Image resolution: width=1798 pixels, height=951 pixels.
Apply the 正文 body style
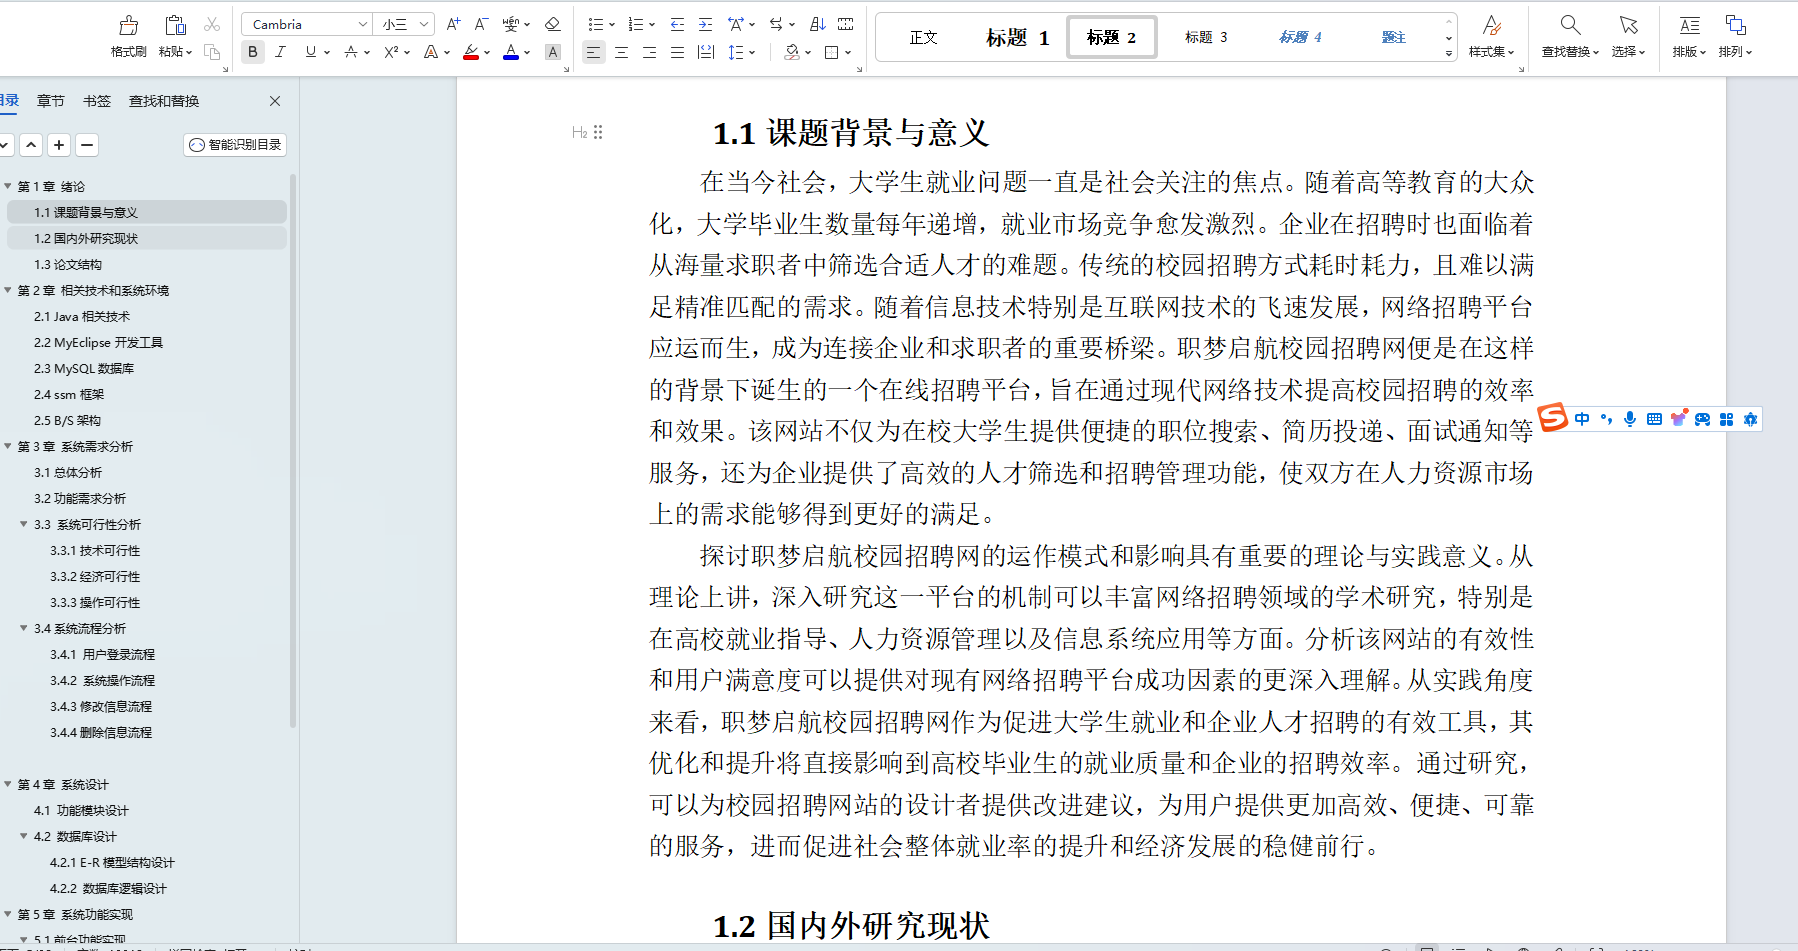[x=923, y=37]
